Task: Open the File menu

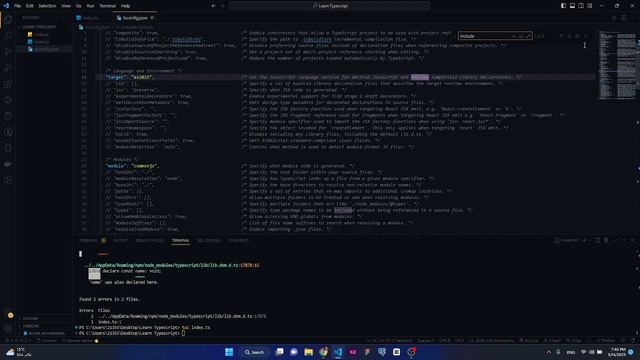Action: [18, 6]
